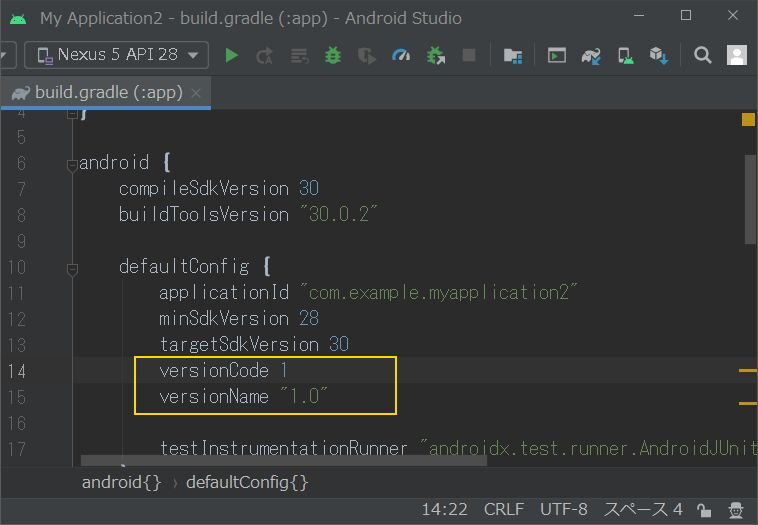Open Search Everywhere magnifier icon

[702, 55]
